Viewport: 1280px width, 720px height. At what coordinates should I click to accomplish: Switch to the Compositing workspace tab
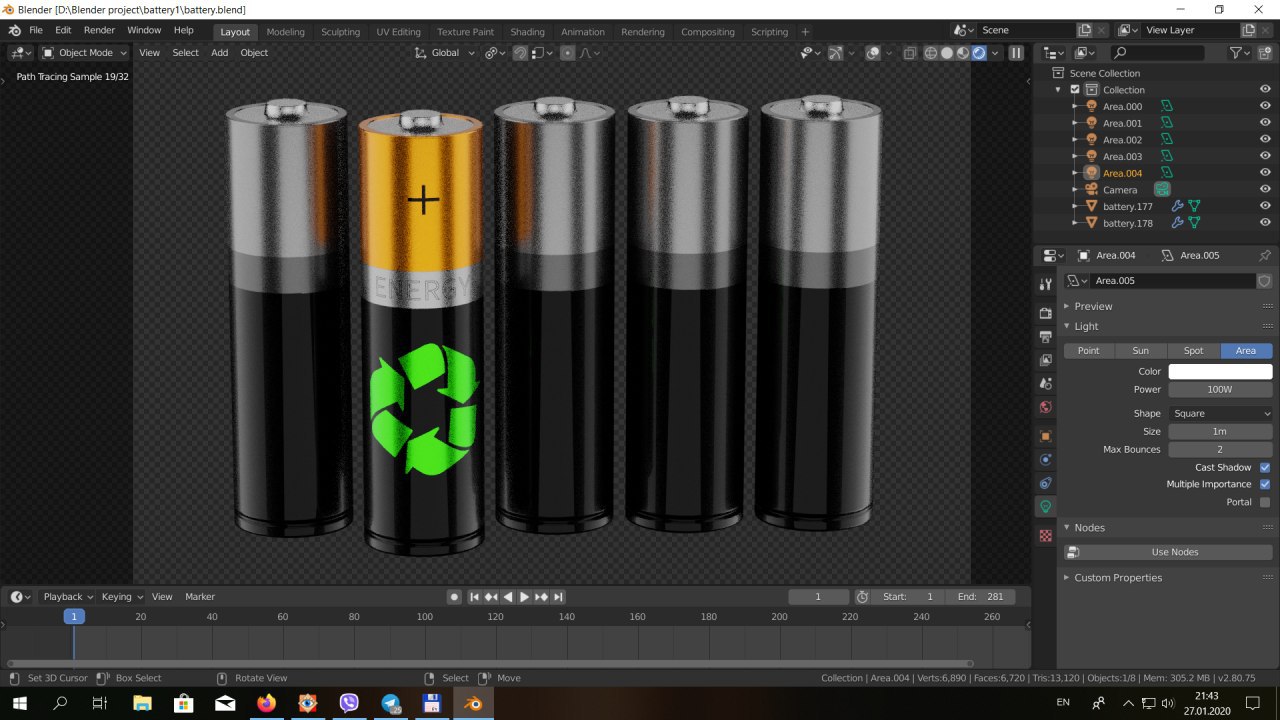707,31
